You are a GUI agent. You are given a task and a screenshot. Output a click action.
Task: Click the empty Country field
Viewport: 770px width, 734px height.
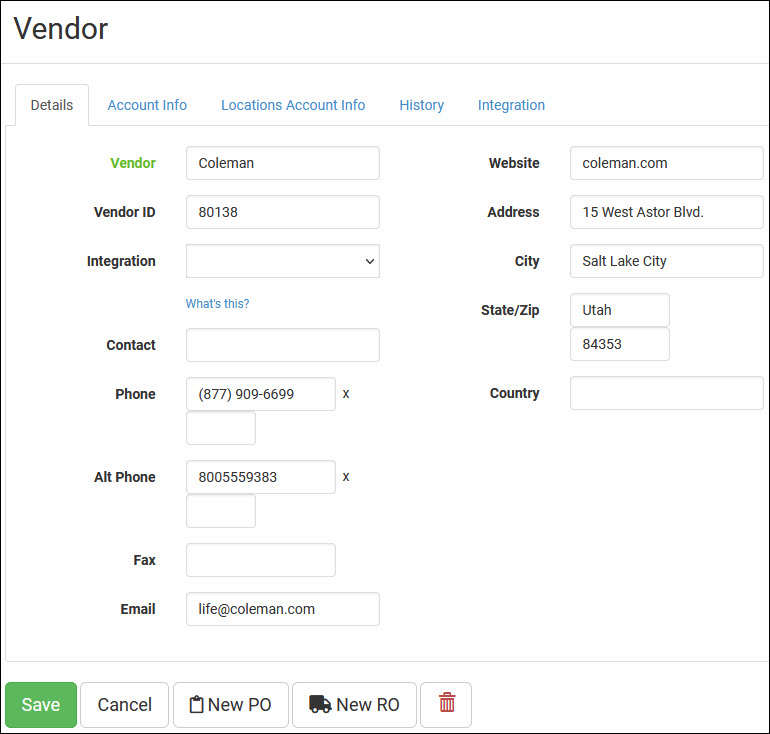tap(666, 393)
